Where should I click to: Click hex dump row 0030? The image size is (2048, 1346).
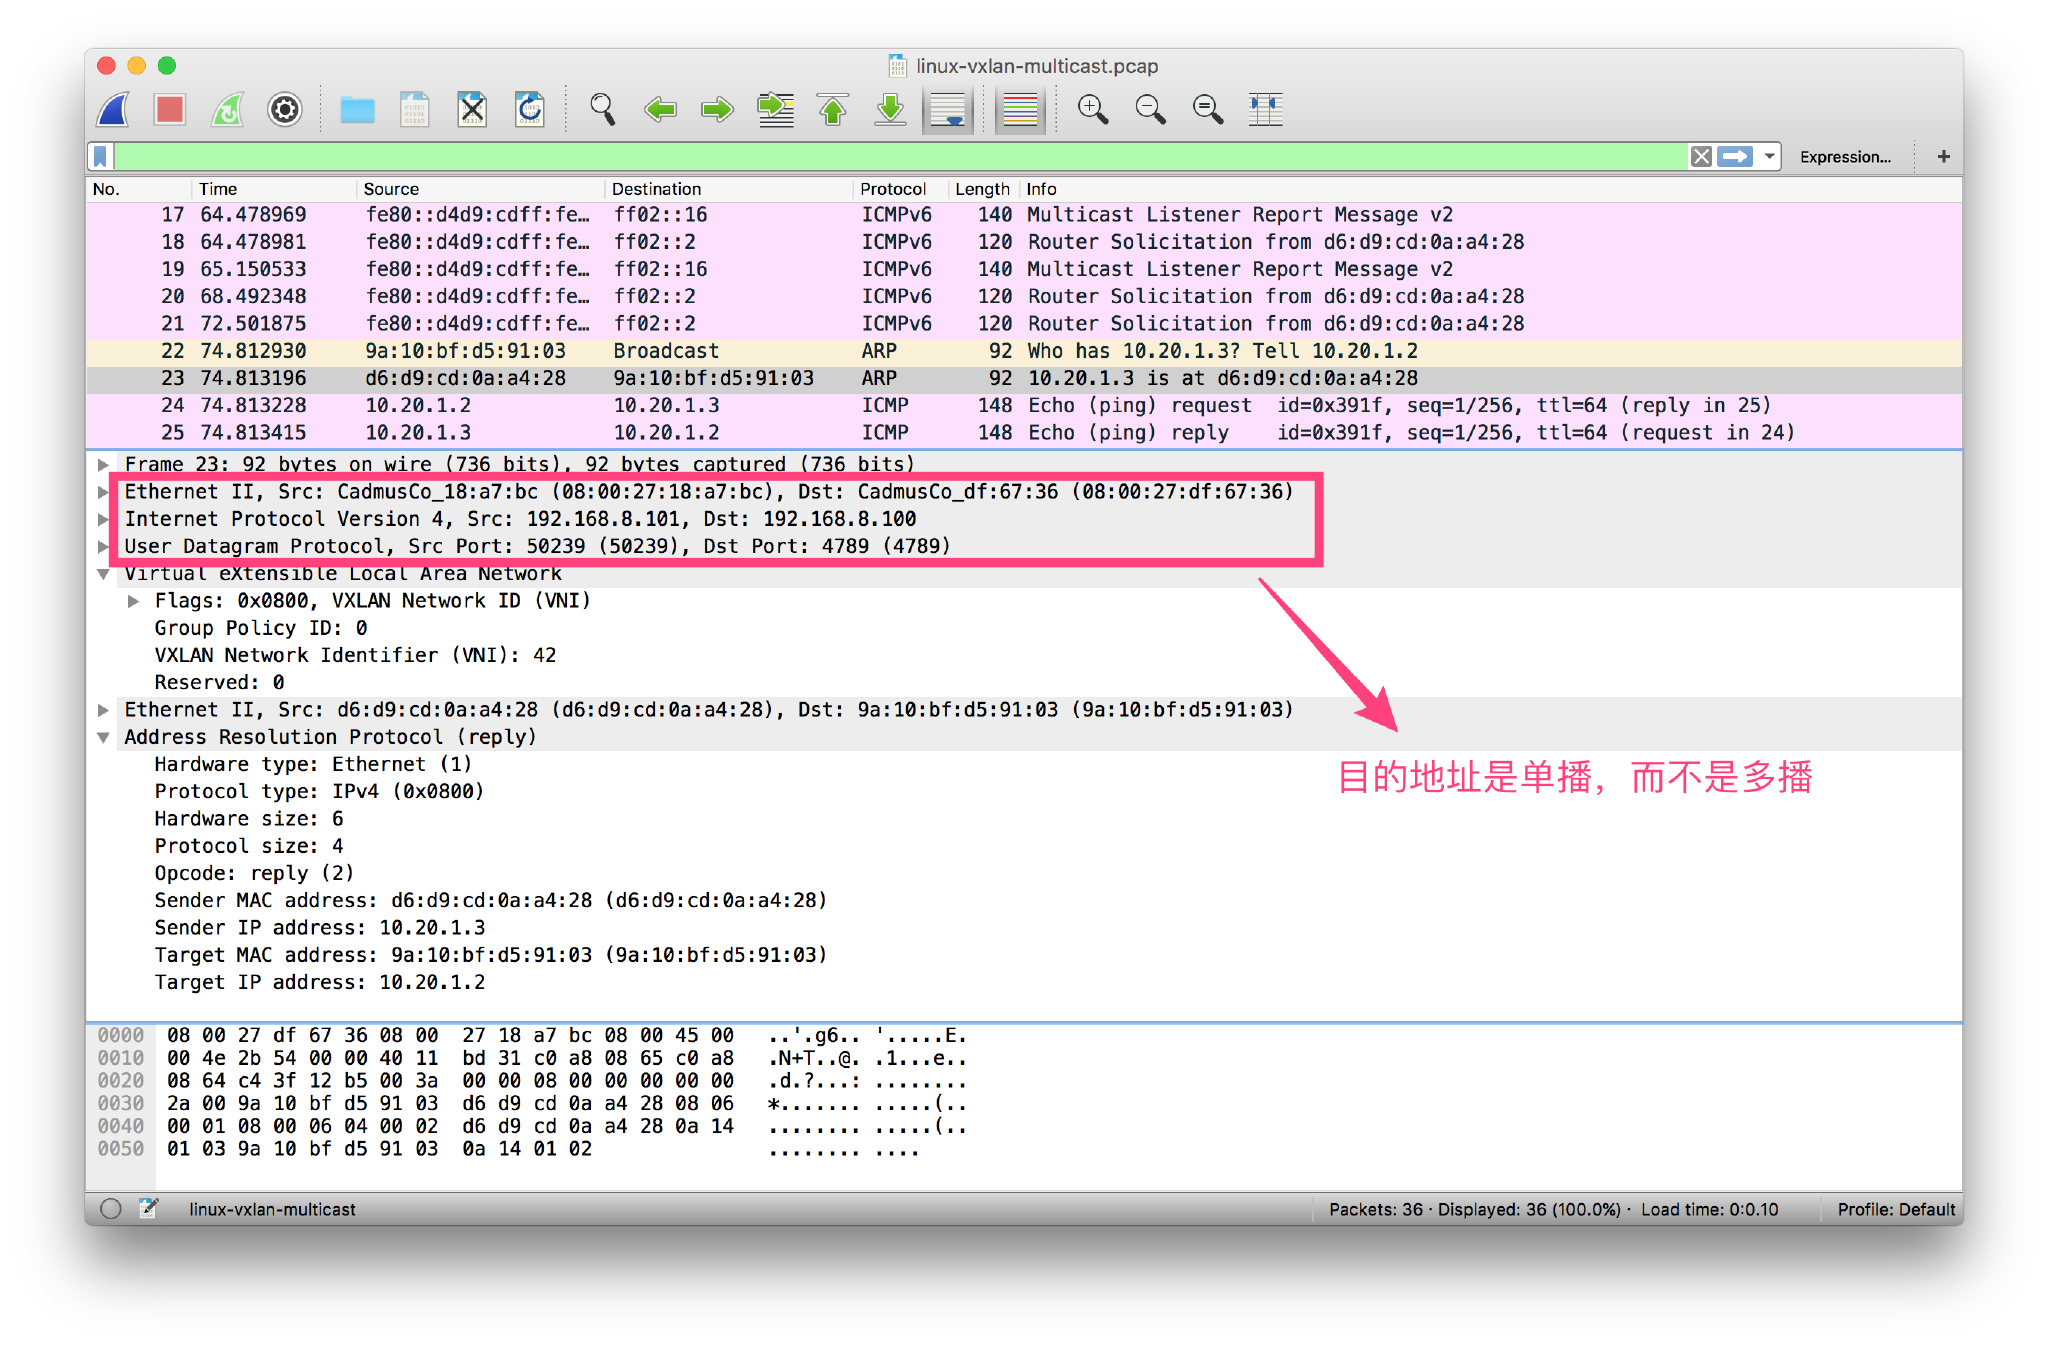532,1104
